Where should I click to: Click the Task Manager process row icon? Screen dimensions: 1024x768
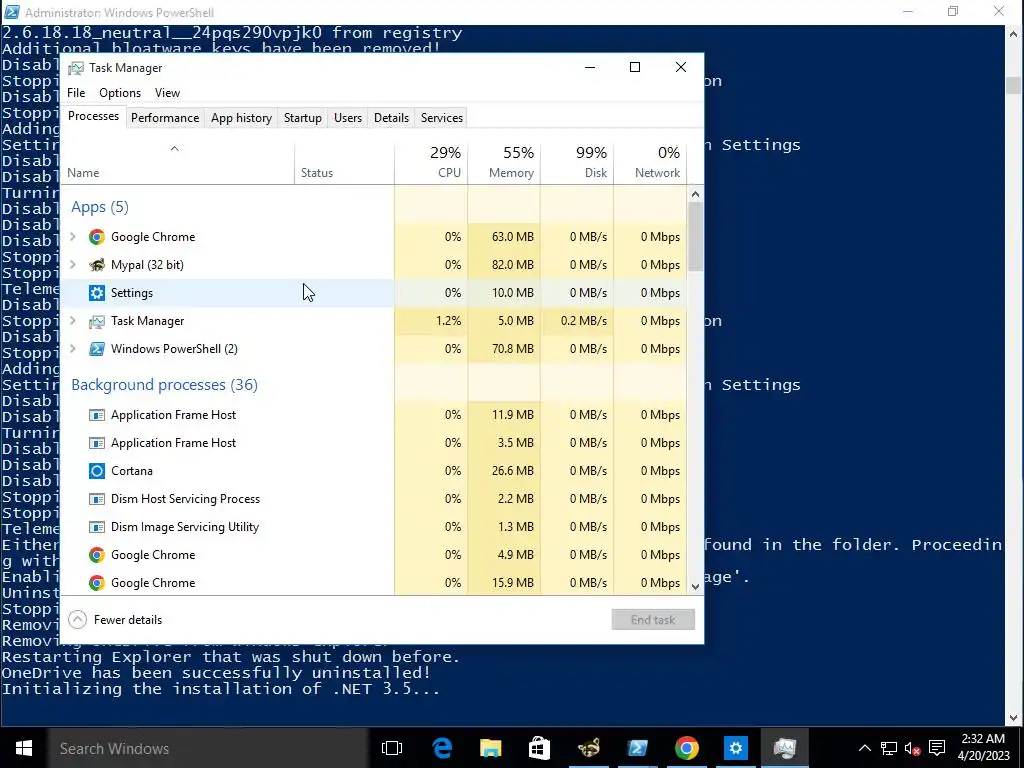97,321
